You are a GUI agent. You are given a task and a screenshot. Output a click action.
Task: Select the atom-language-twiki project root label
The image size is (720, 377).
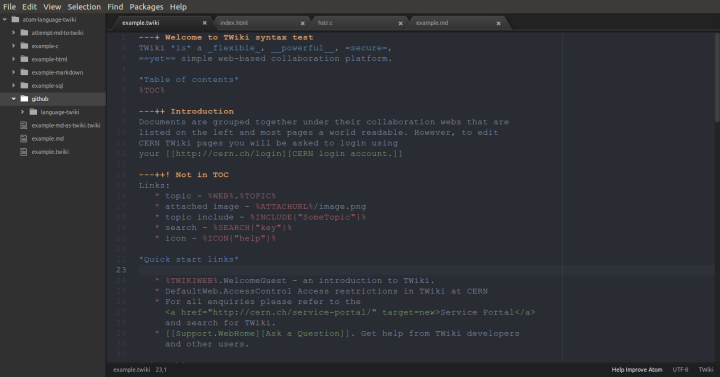(49, 20)
